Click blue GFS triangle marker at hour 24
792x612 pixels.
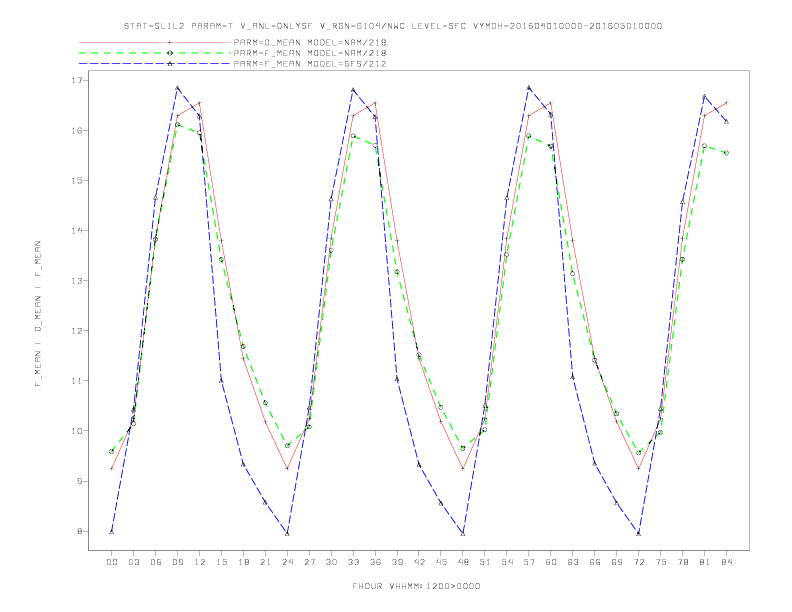287,533
